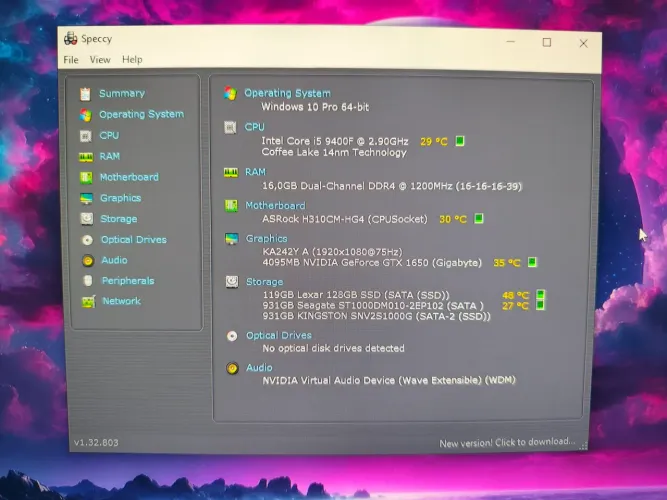Click the Speccy app icon in title bar
The width and height of the screenshot is (667, 500).
[71, 39]
